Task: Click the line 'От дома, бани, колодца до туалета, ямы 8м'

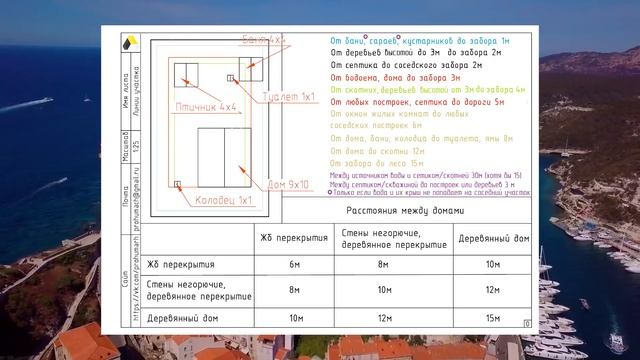Action: coord(421,139)
